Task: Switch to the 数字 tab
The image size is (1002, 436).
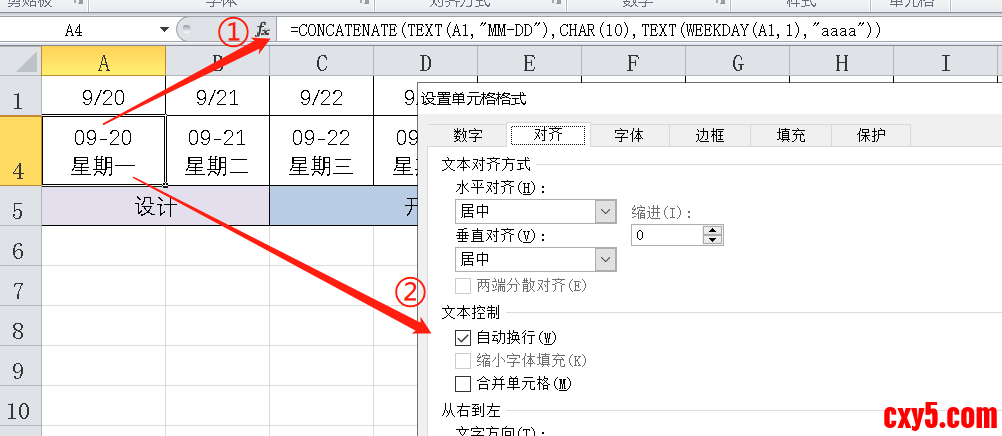Action: point(467,135)
